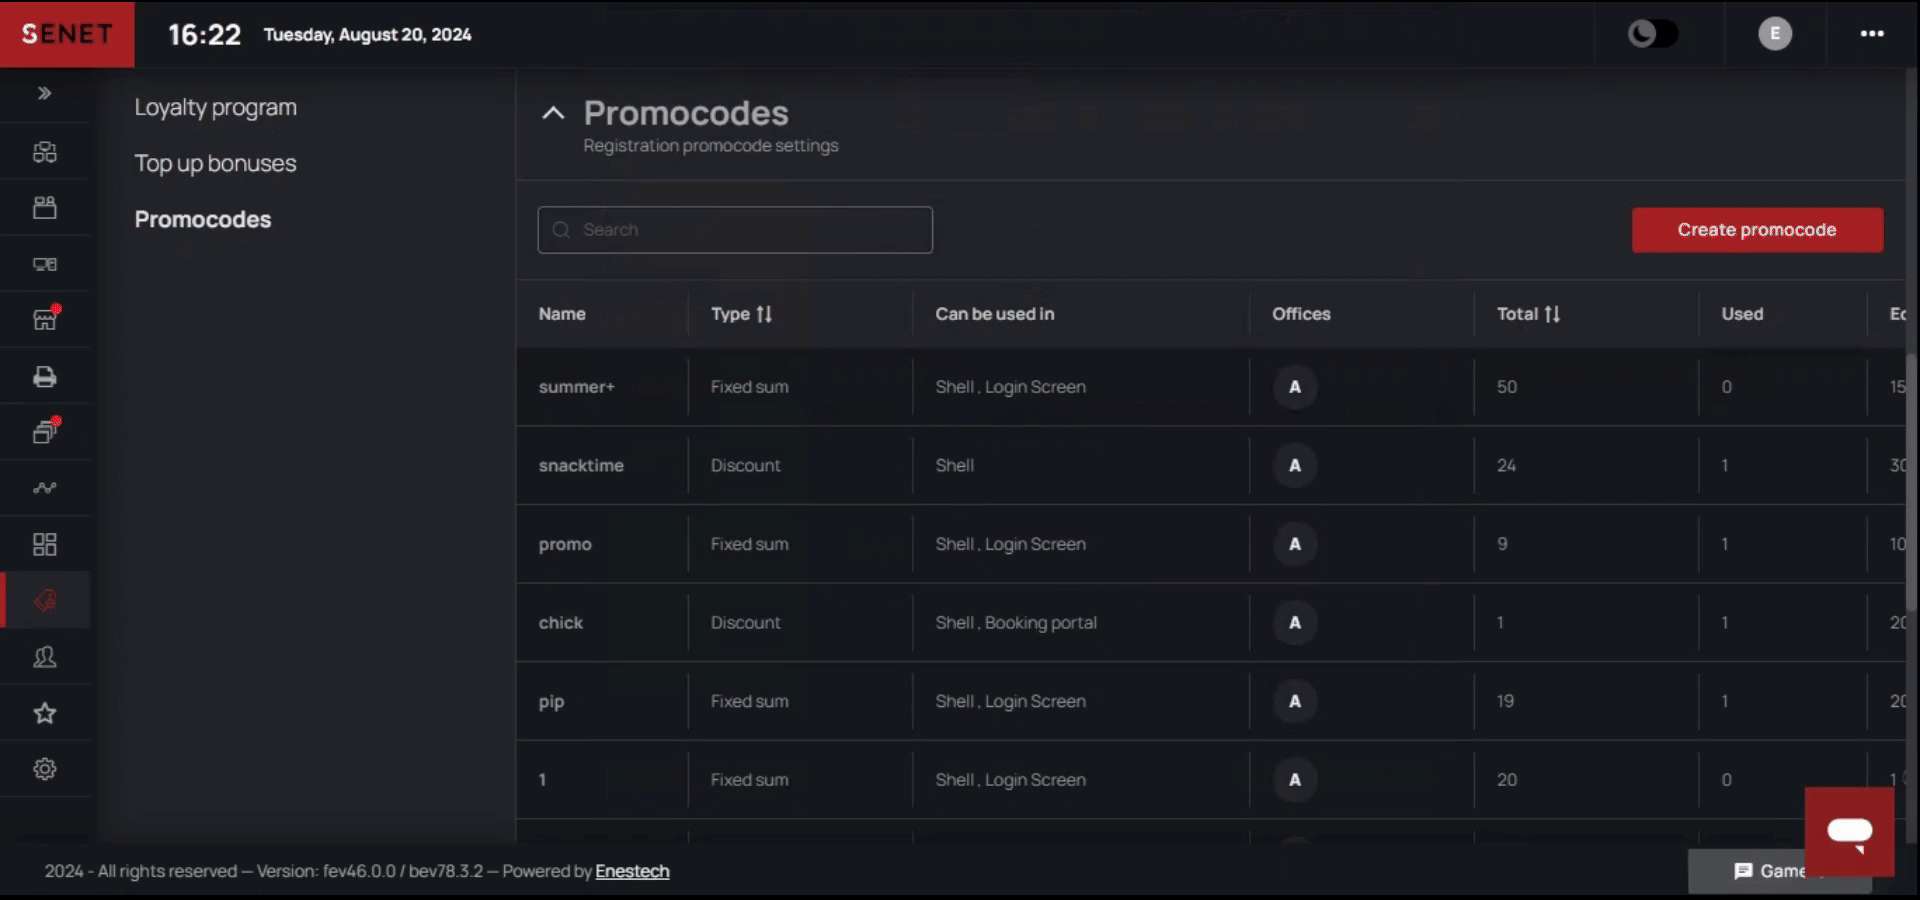Screen dimensions: 1920x900
Task: Open the statistics chart sidebar icon
Action: (45, 489)
